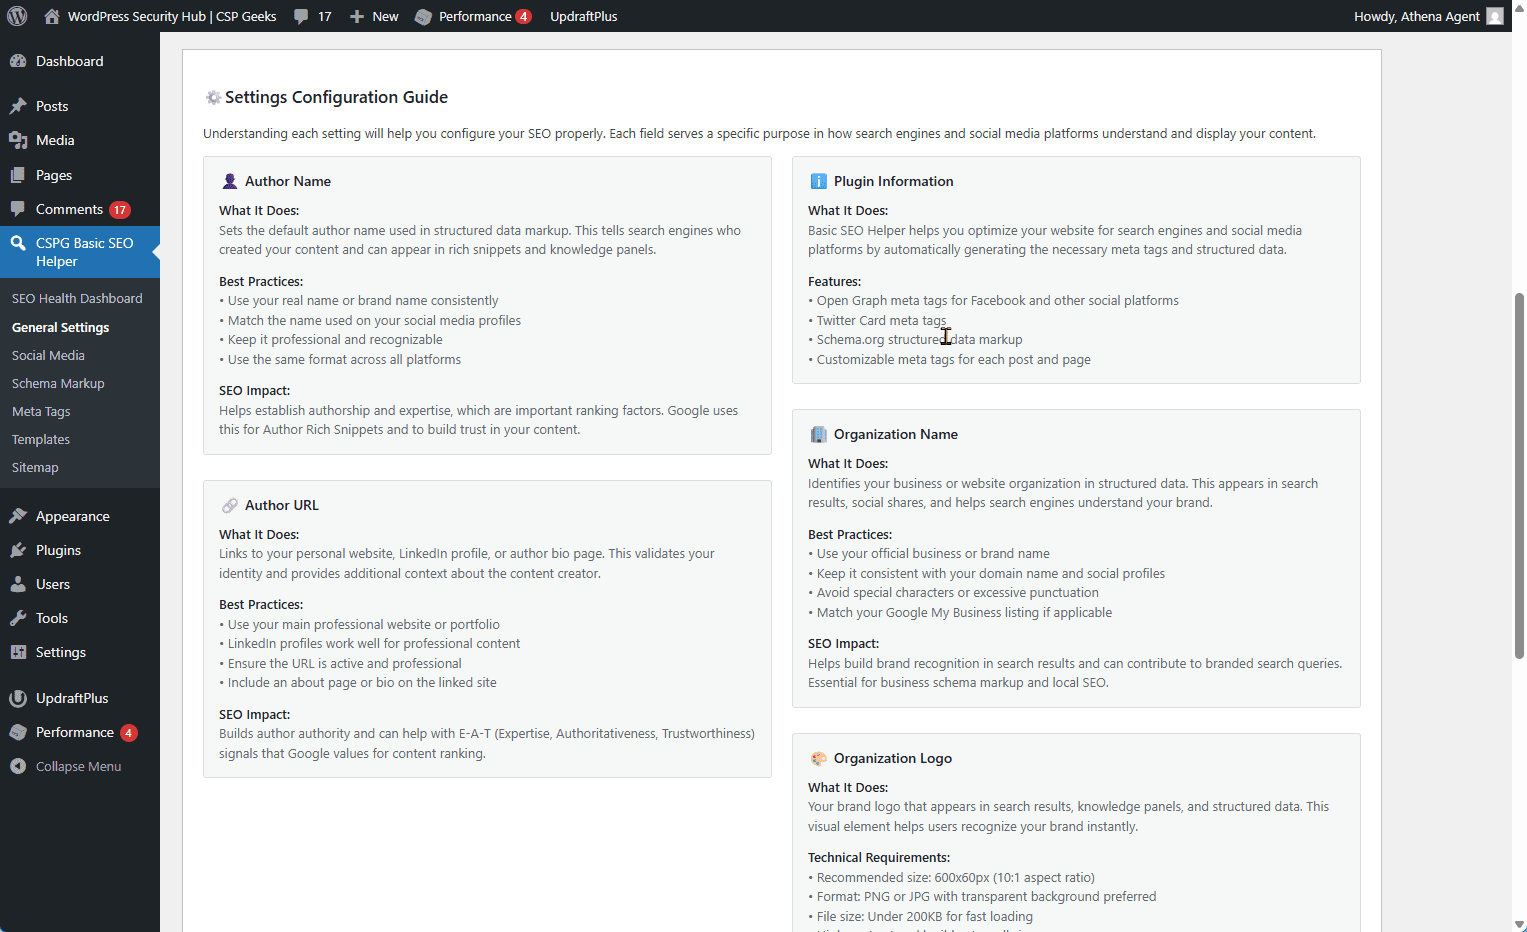The image size is (1527, 932).
Task: Open the New content dropdown
Action: pyautogui.click(x=374, y=16)
